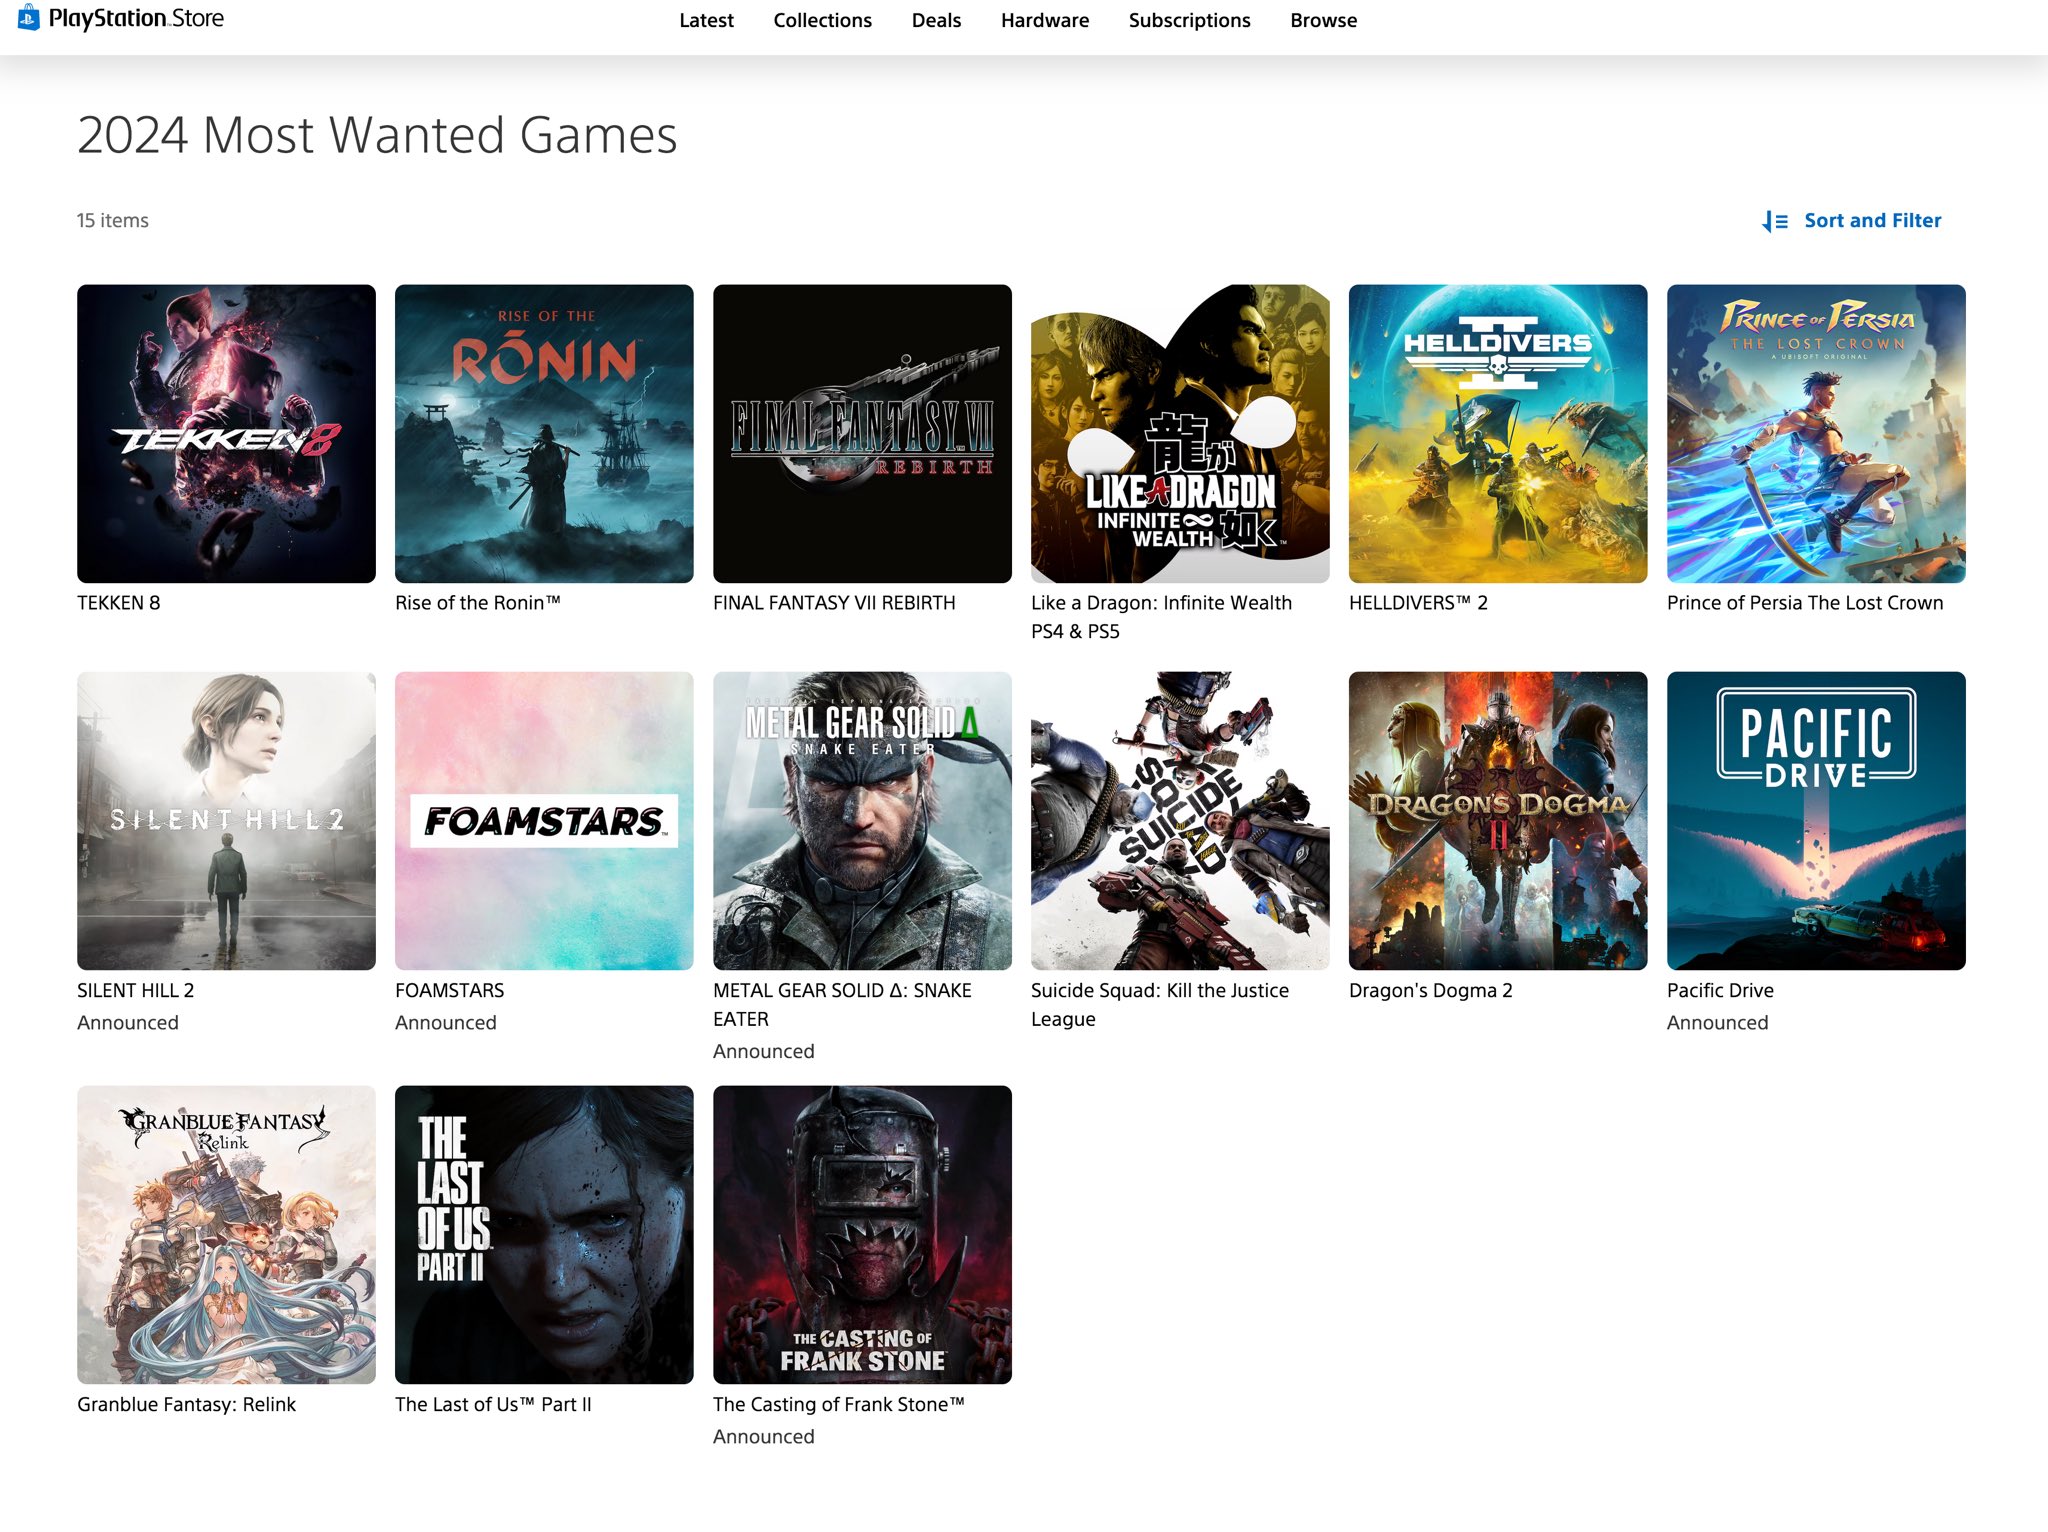
Task: Open Final Fantasy VII Rebirth cover image
Action: [862, 434]
